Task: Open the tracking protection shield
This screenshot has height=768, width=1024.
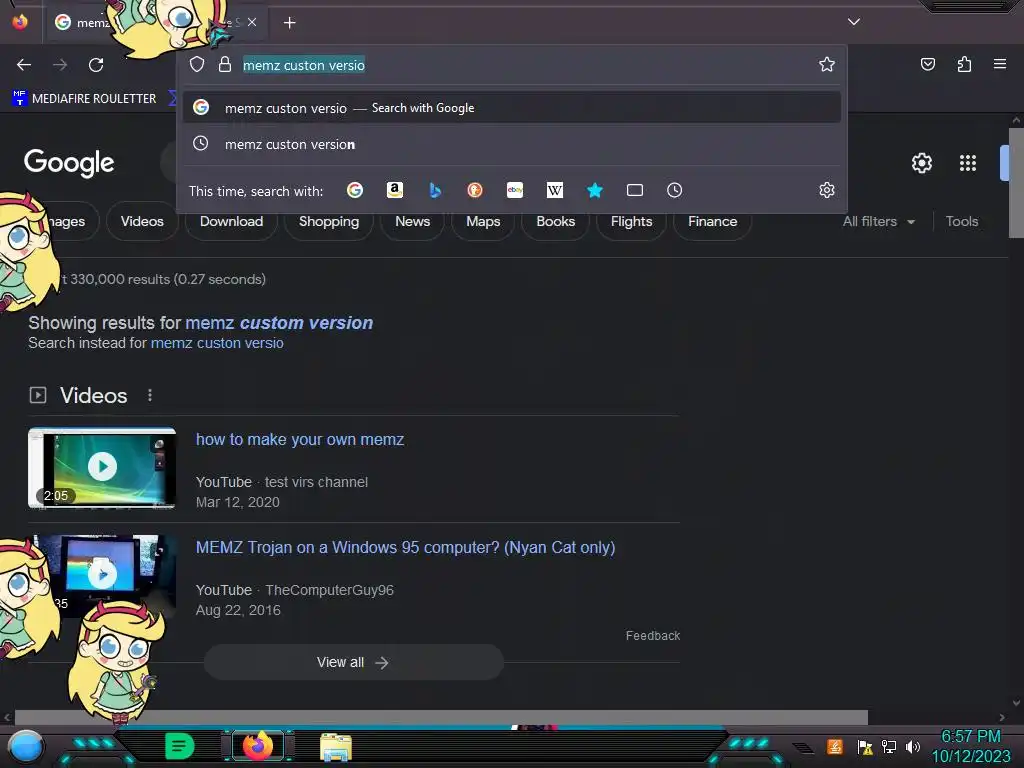Action: (x=197, y=64)
